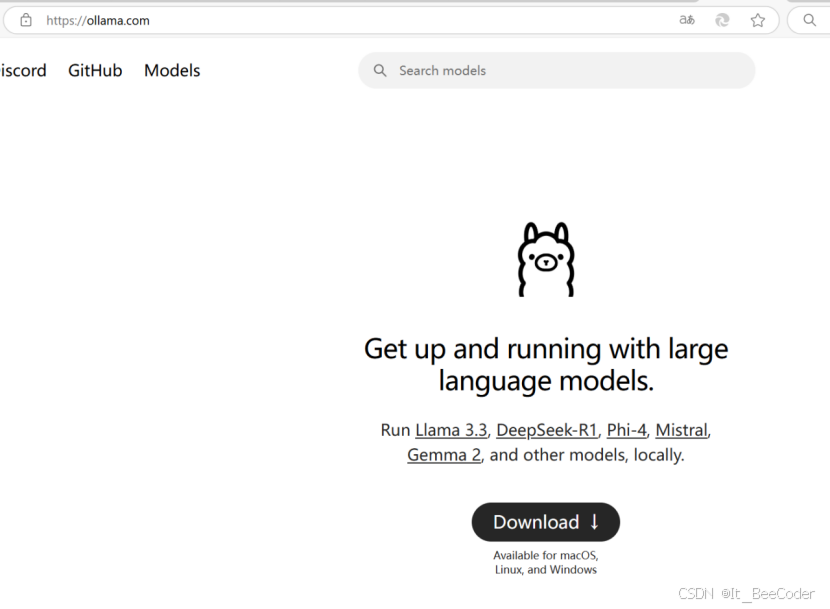This screenshot has height=609, width=830.
Task: Focus the Search models field
Action: point(556,70)
